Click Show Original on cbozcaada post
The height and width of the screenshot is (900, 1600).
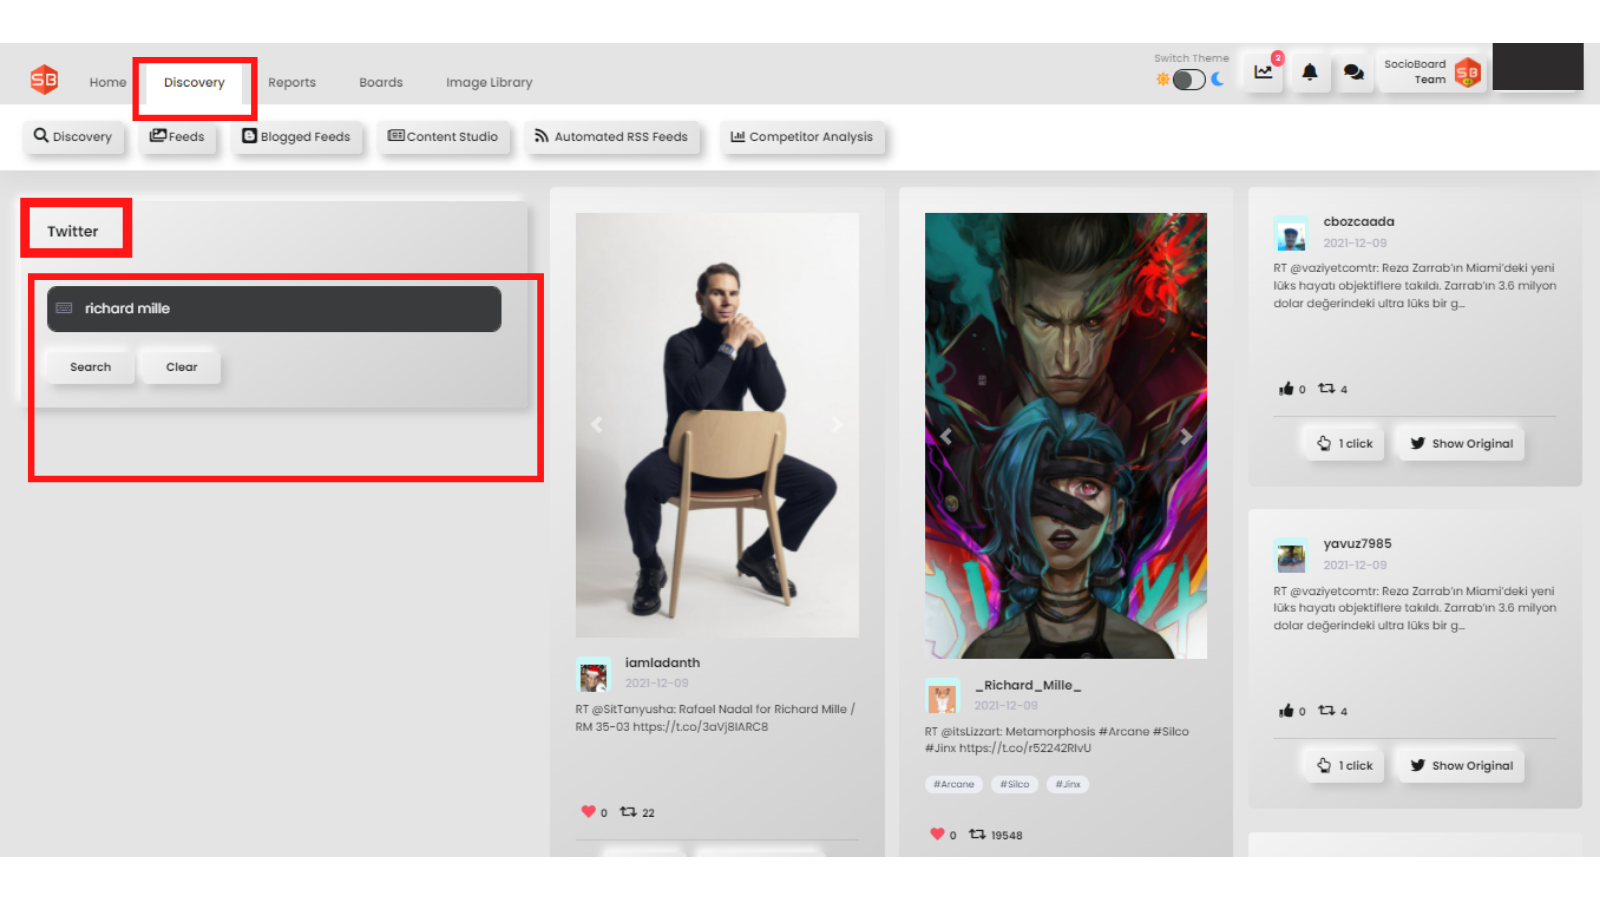coord(1461,443)
